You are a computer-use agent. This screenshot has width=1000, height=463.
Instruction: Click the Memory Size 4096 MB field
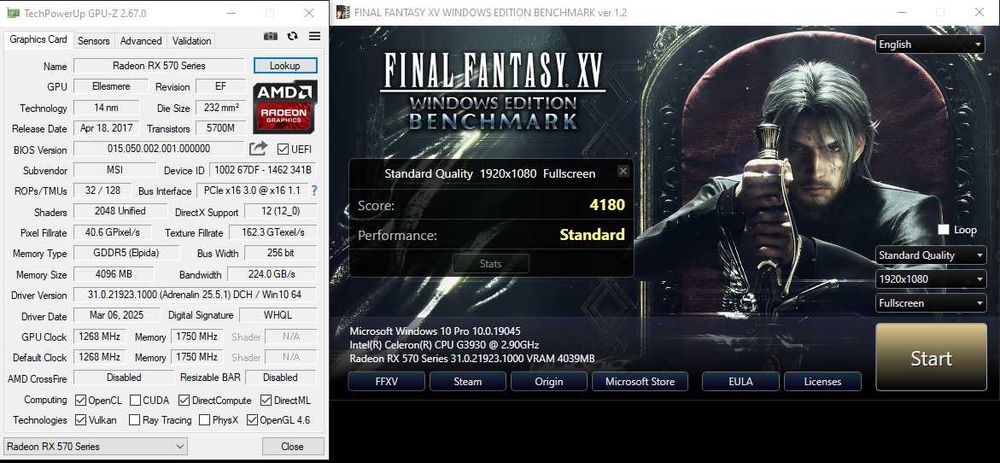tap(114, 274)
